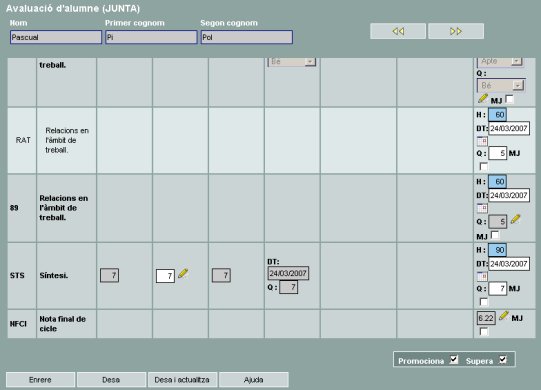Check MJ box in Nota final de cicle row
This screenshot has height=390, width=541.
point(484,332)
